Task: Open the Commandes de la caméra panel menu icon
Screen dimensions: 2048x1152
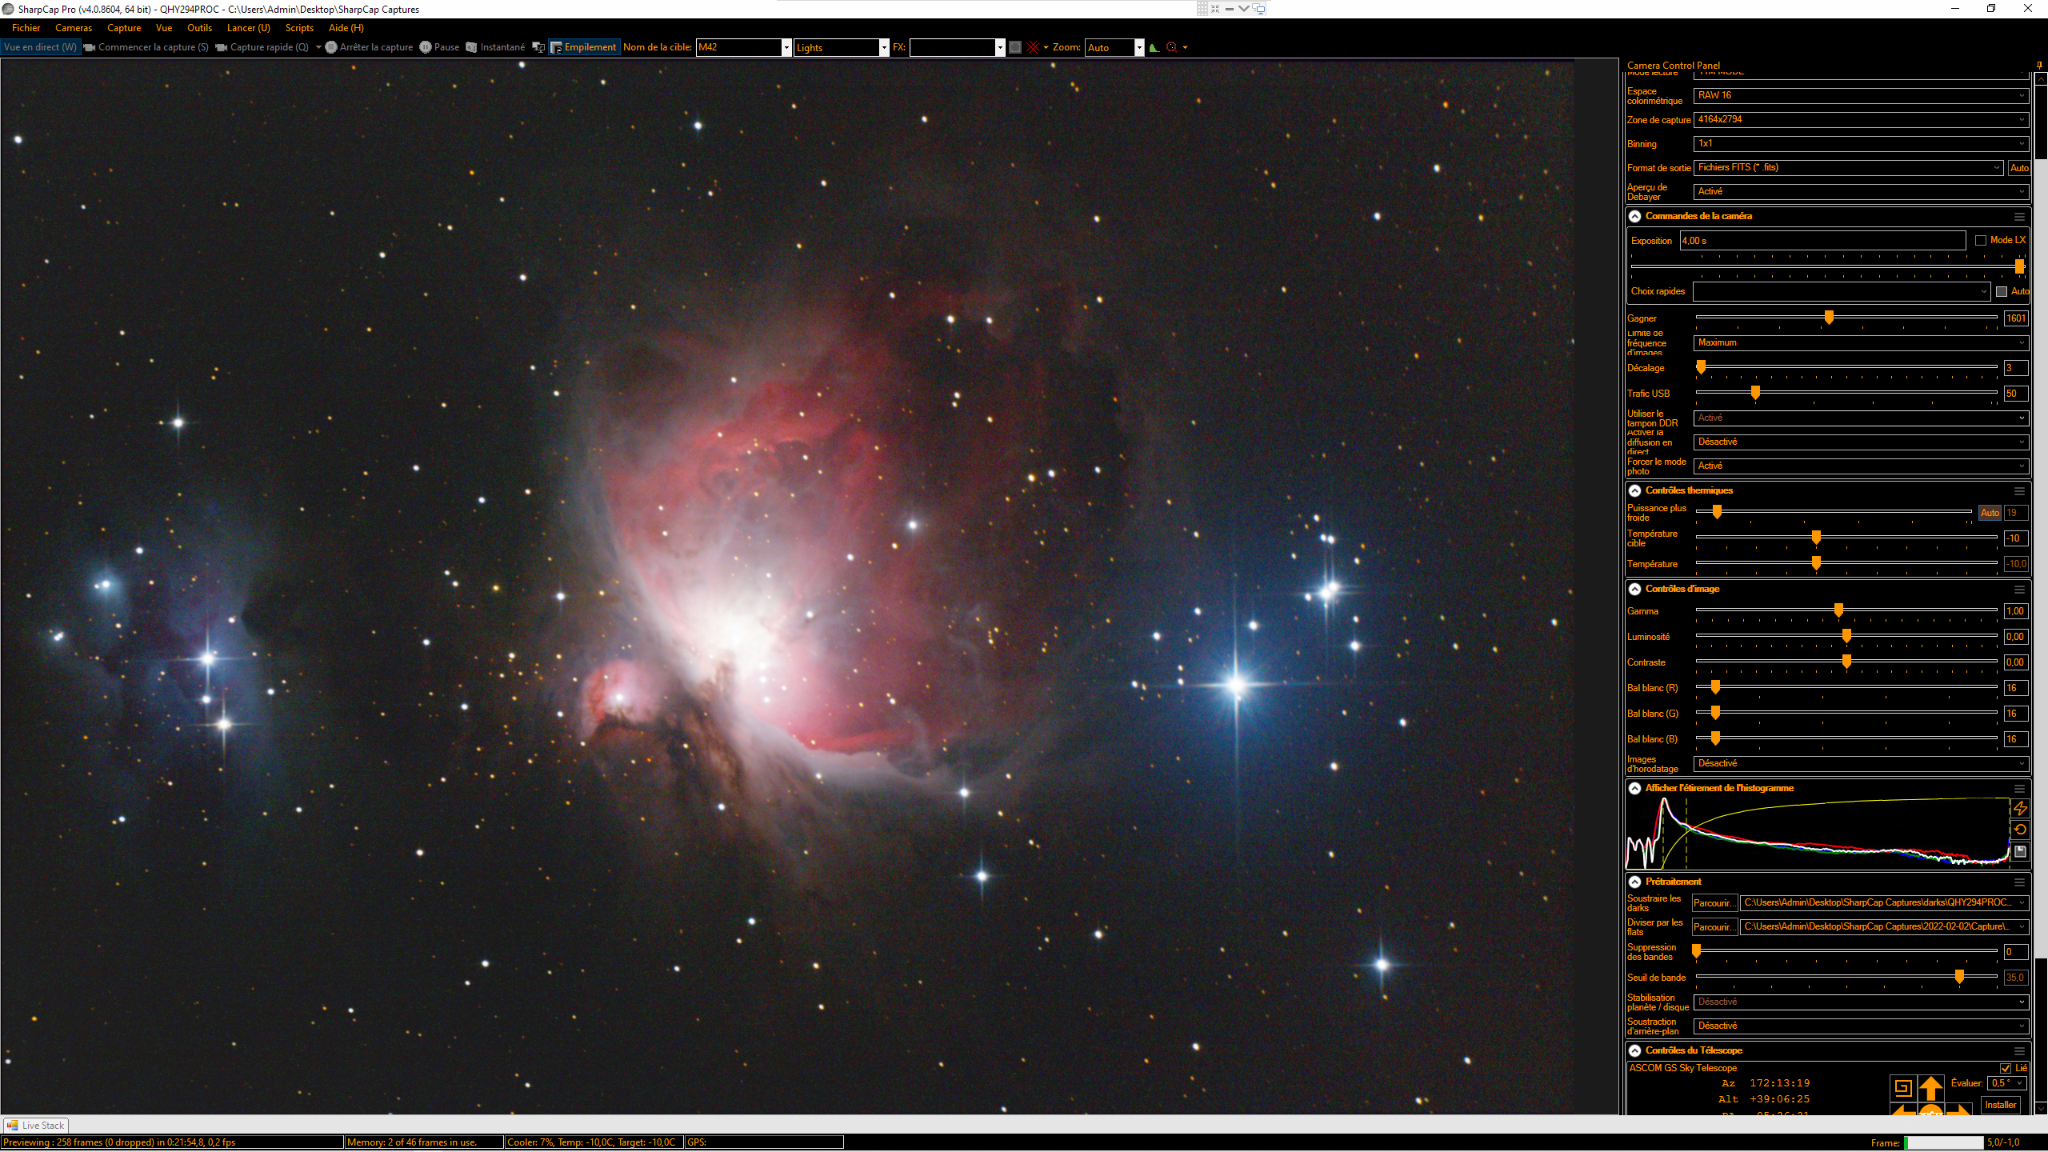Action: [x=2019, y=217]
